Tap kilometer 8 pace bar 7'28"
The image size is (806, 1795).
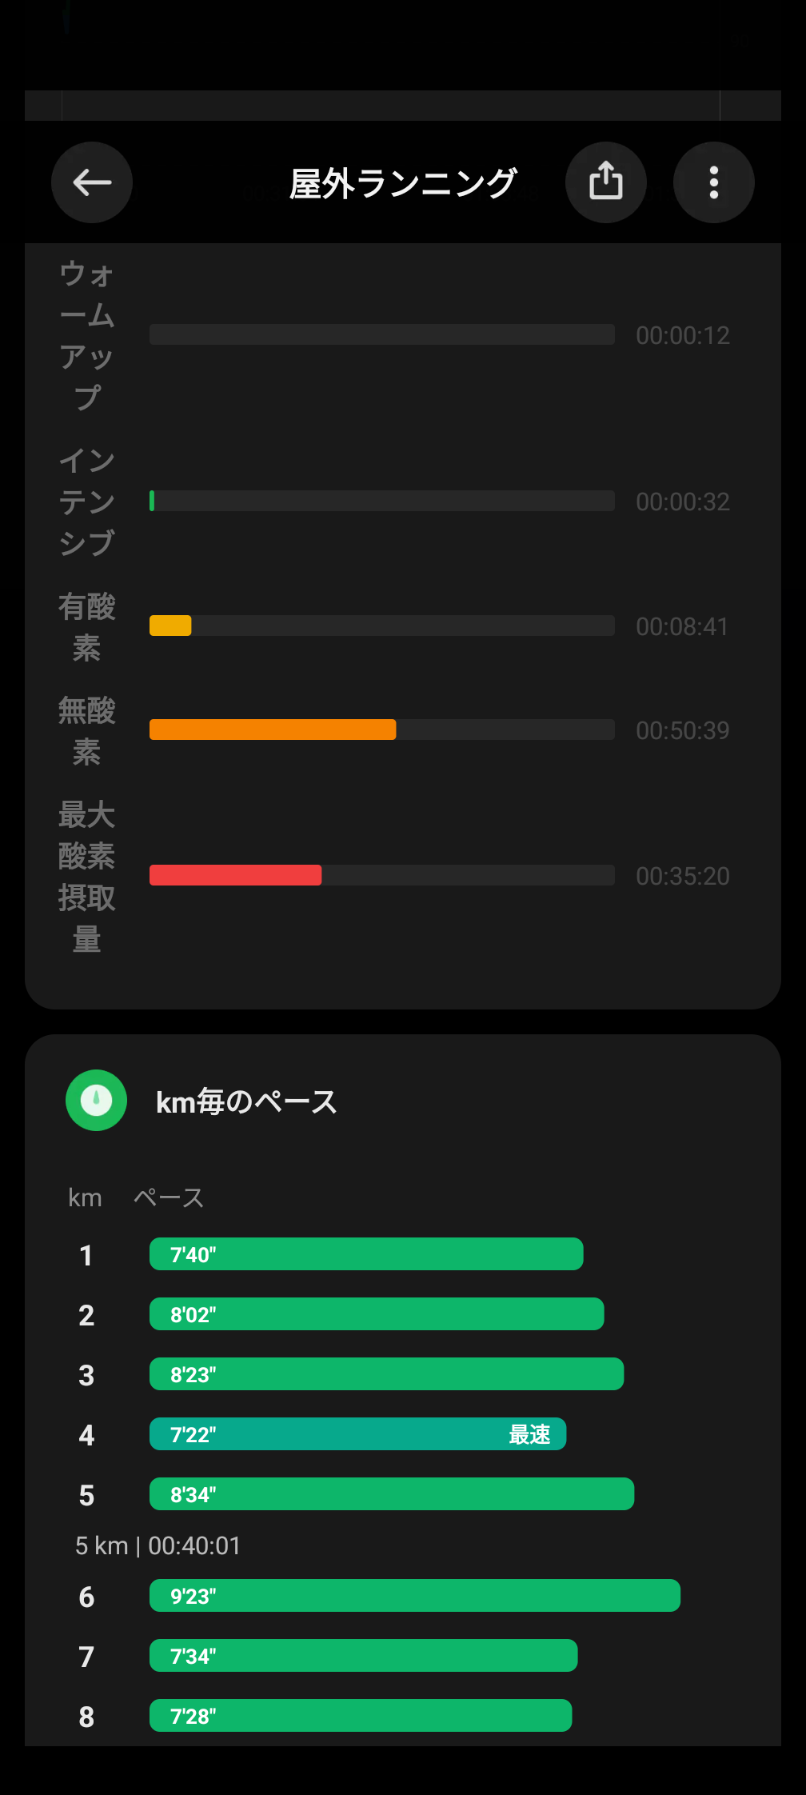(x=360, y=1716)
